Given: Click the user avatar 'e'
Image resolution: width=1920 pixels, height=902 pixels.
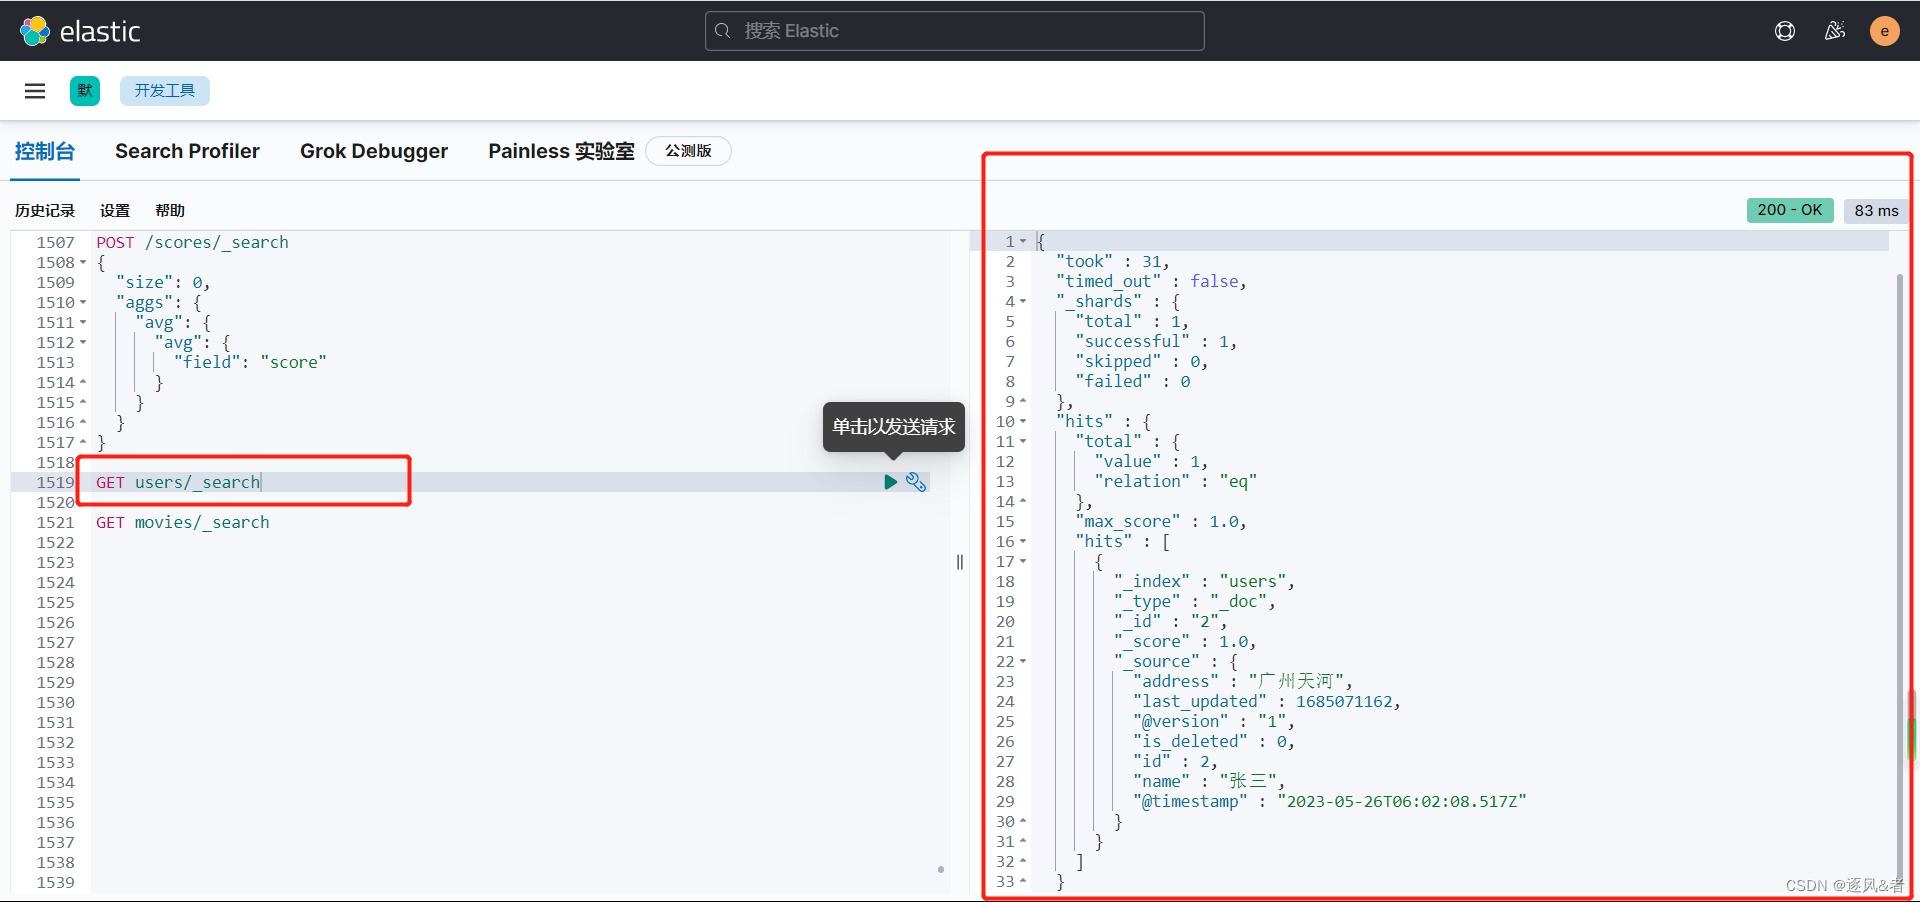Looking at the screenshot, I should coord(1884,30).
